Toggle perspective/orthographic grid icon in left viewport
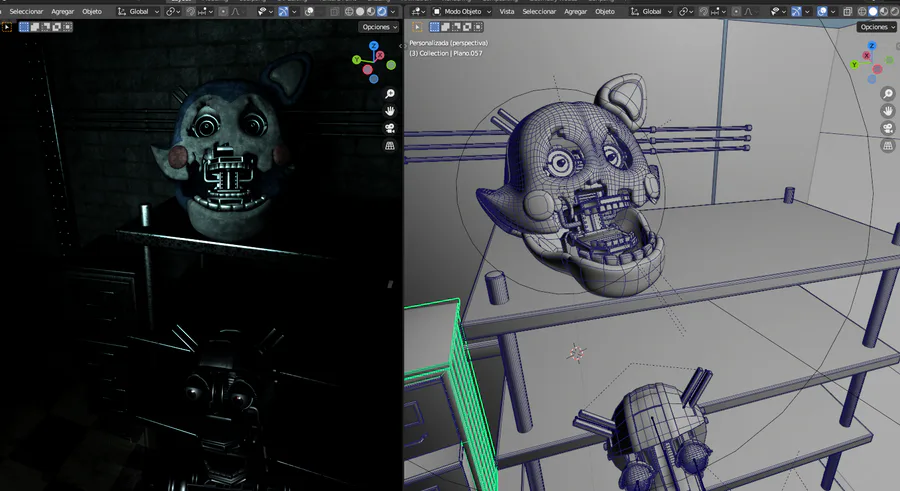The height and width of the screenshot is (491, 900). 390,145
